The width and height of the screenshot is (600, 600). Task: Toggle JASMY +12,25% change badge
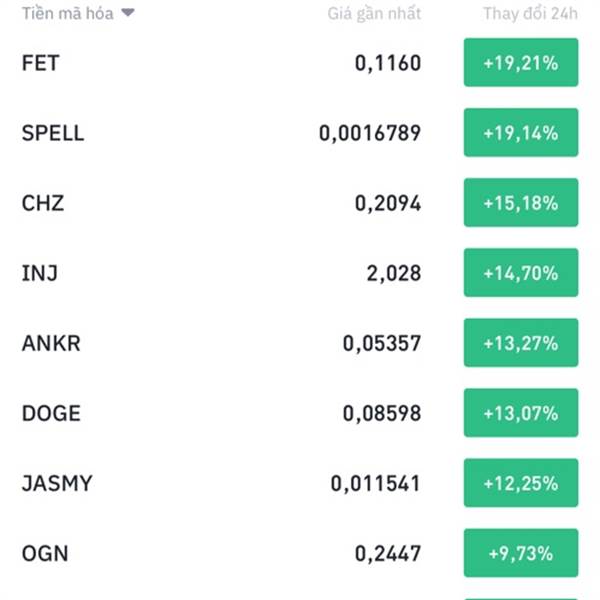point(521,483)
